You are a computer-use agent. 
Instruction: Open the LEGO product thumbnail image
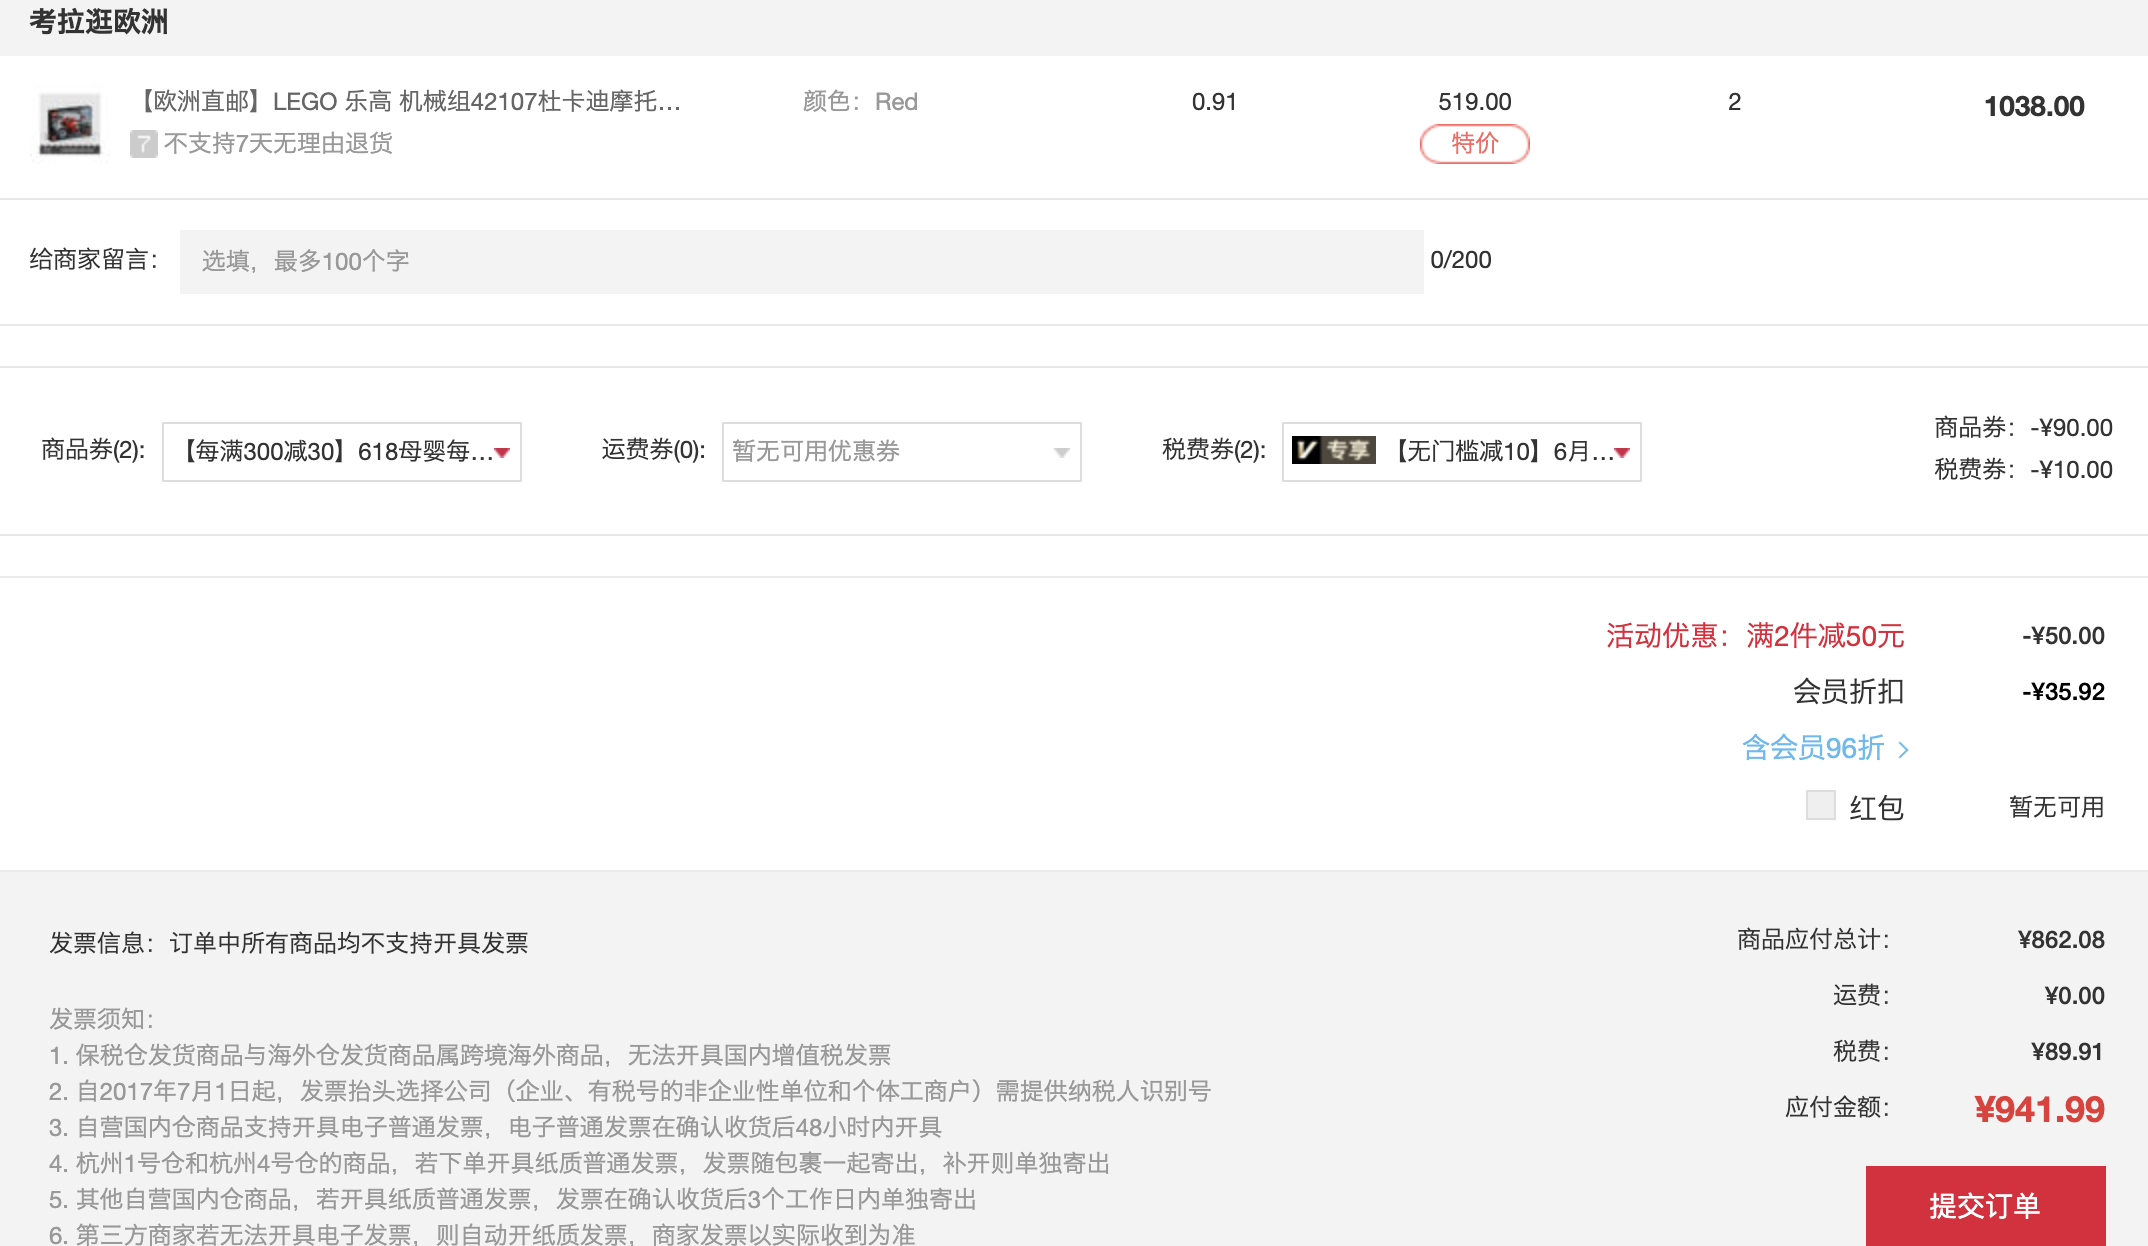pos(69,125)
